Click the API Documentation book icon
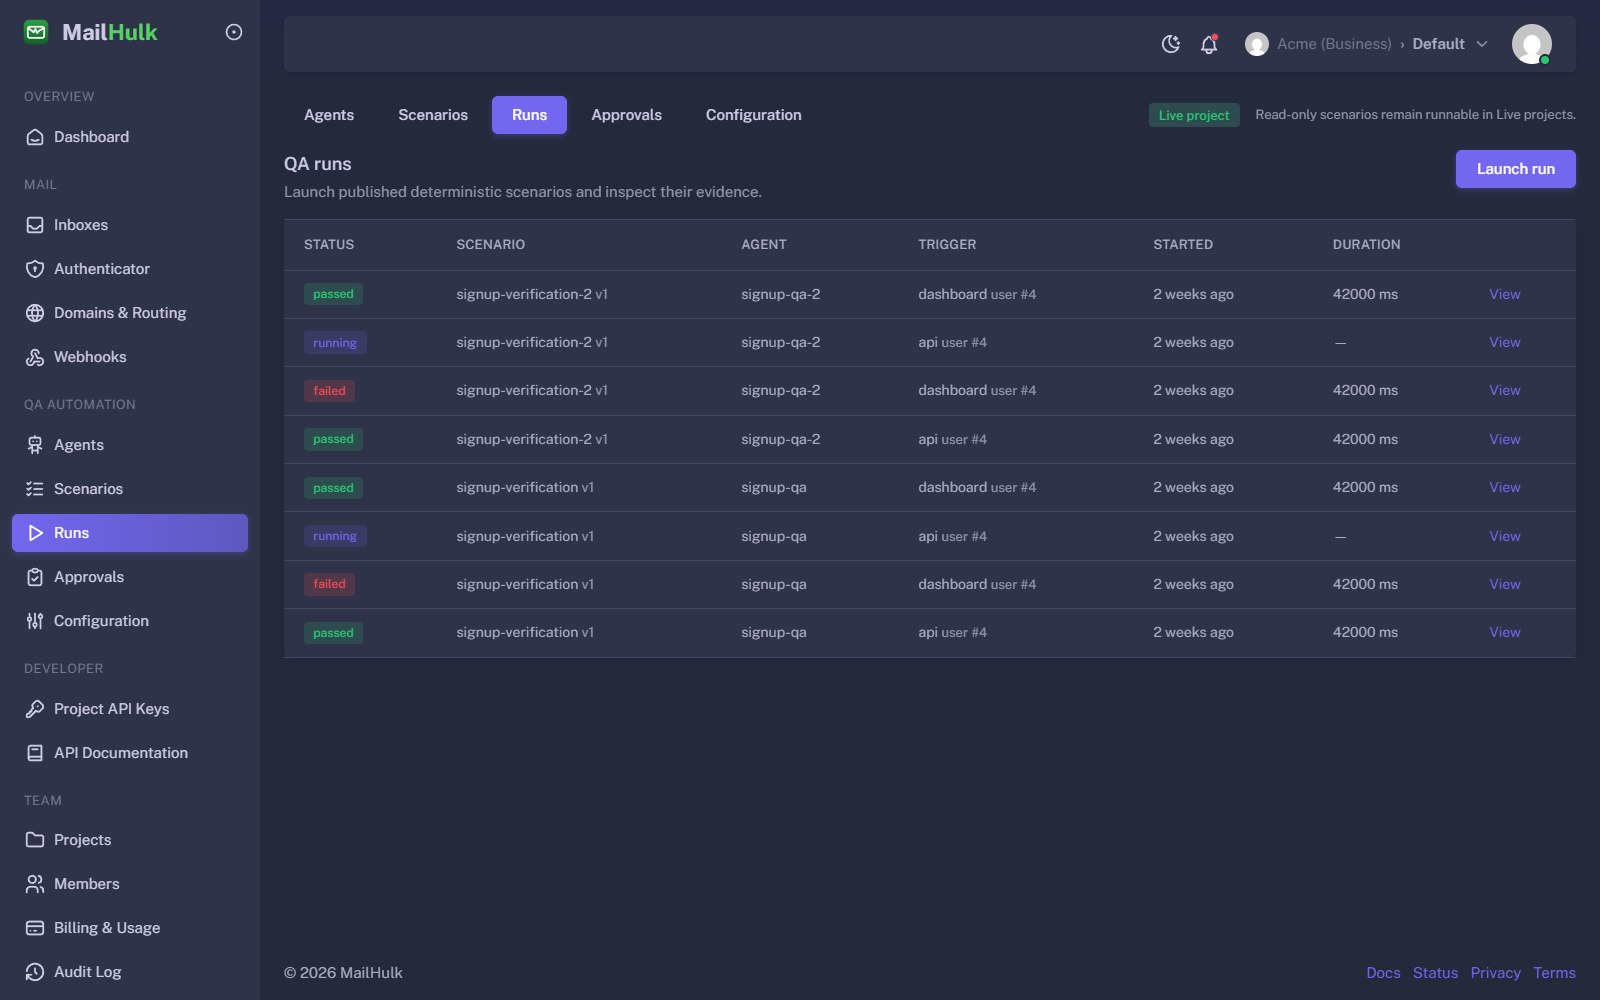 pos(35,753)
